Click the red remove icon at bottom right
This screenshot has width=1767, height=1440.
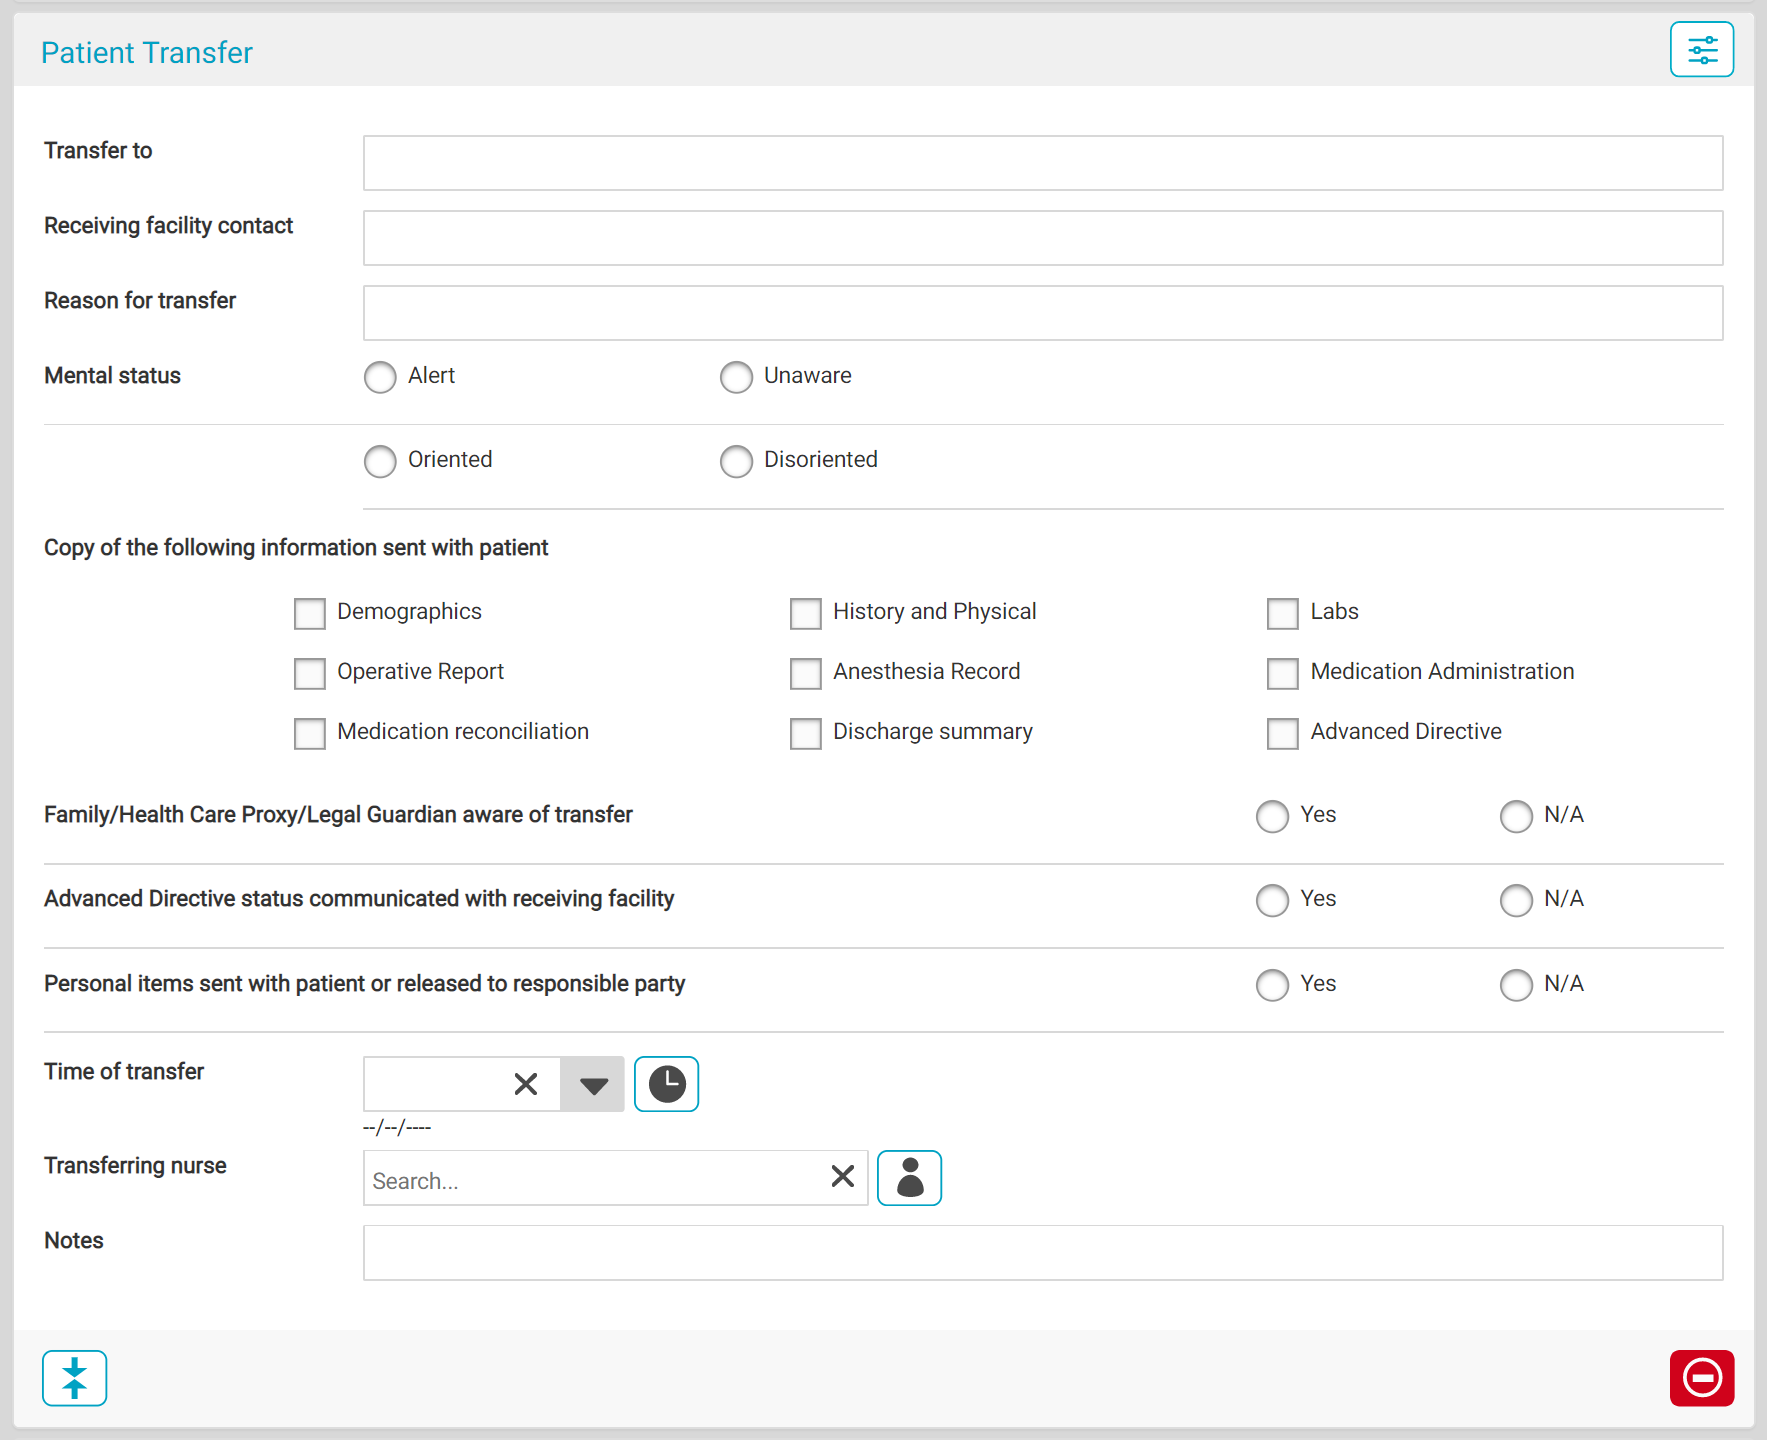1701,1378
